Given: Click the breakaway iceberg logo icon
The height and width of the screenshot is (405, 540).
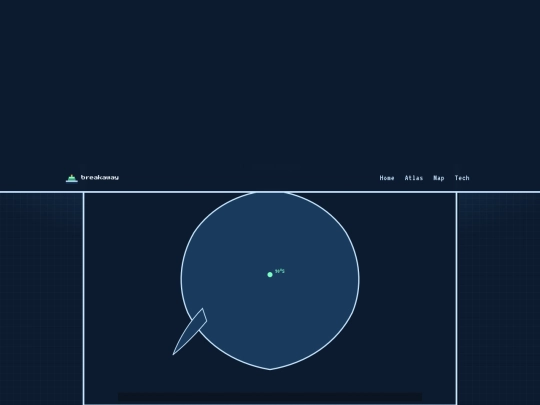Looking at the screenshot, I should (x=72, y=178).
